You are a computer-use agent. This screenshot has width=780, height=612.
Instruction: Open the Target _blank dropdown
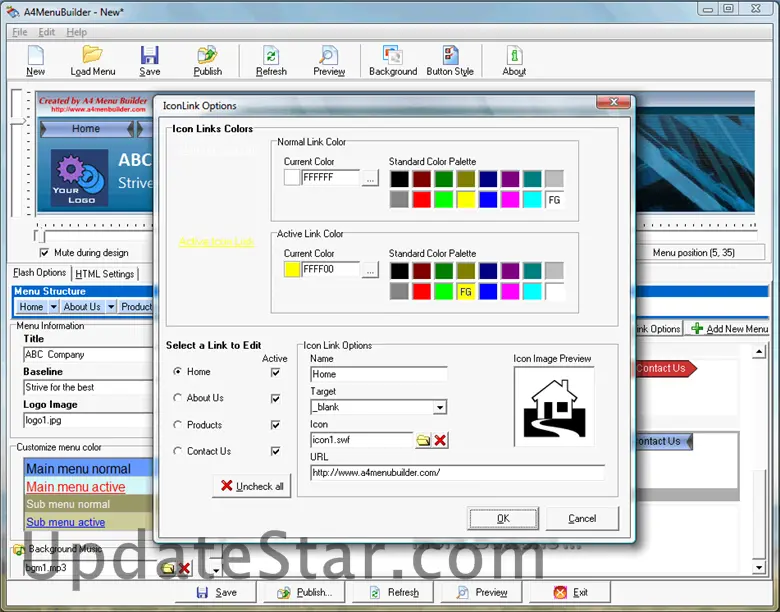[x=439, y=408]
